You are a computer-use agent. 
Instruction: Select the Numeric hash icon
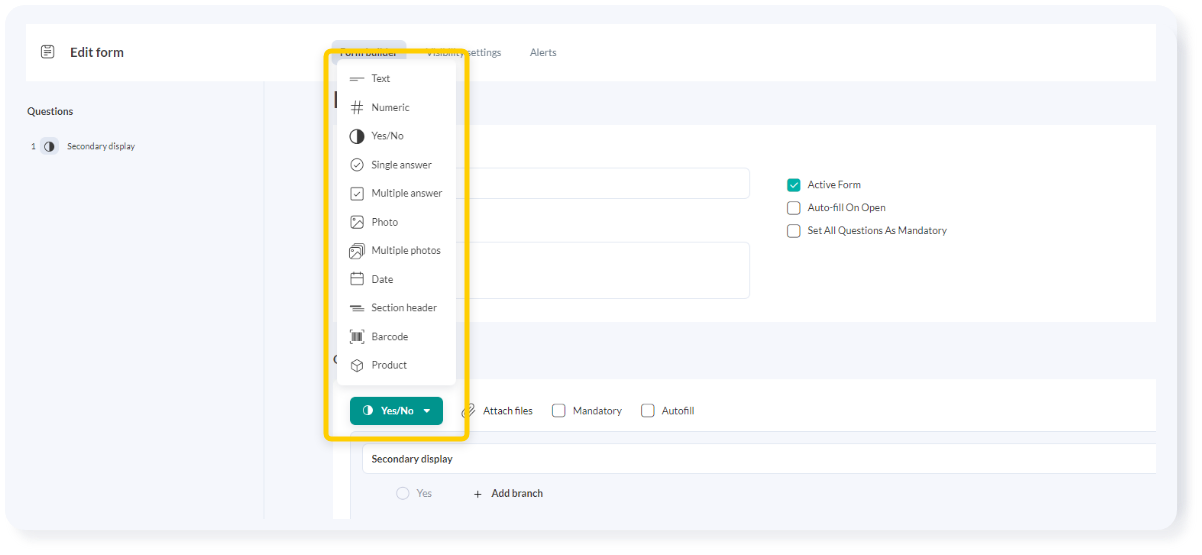(356, 108)
